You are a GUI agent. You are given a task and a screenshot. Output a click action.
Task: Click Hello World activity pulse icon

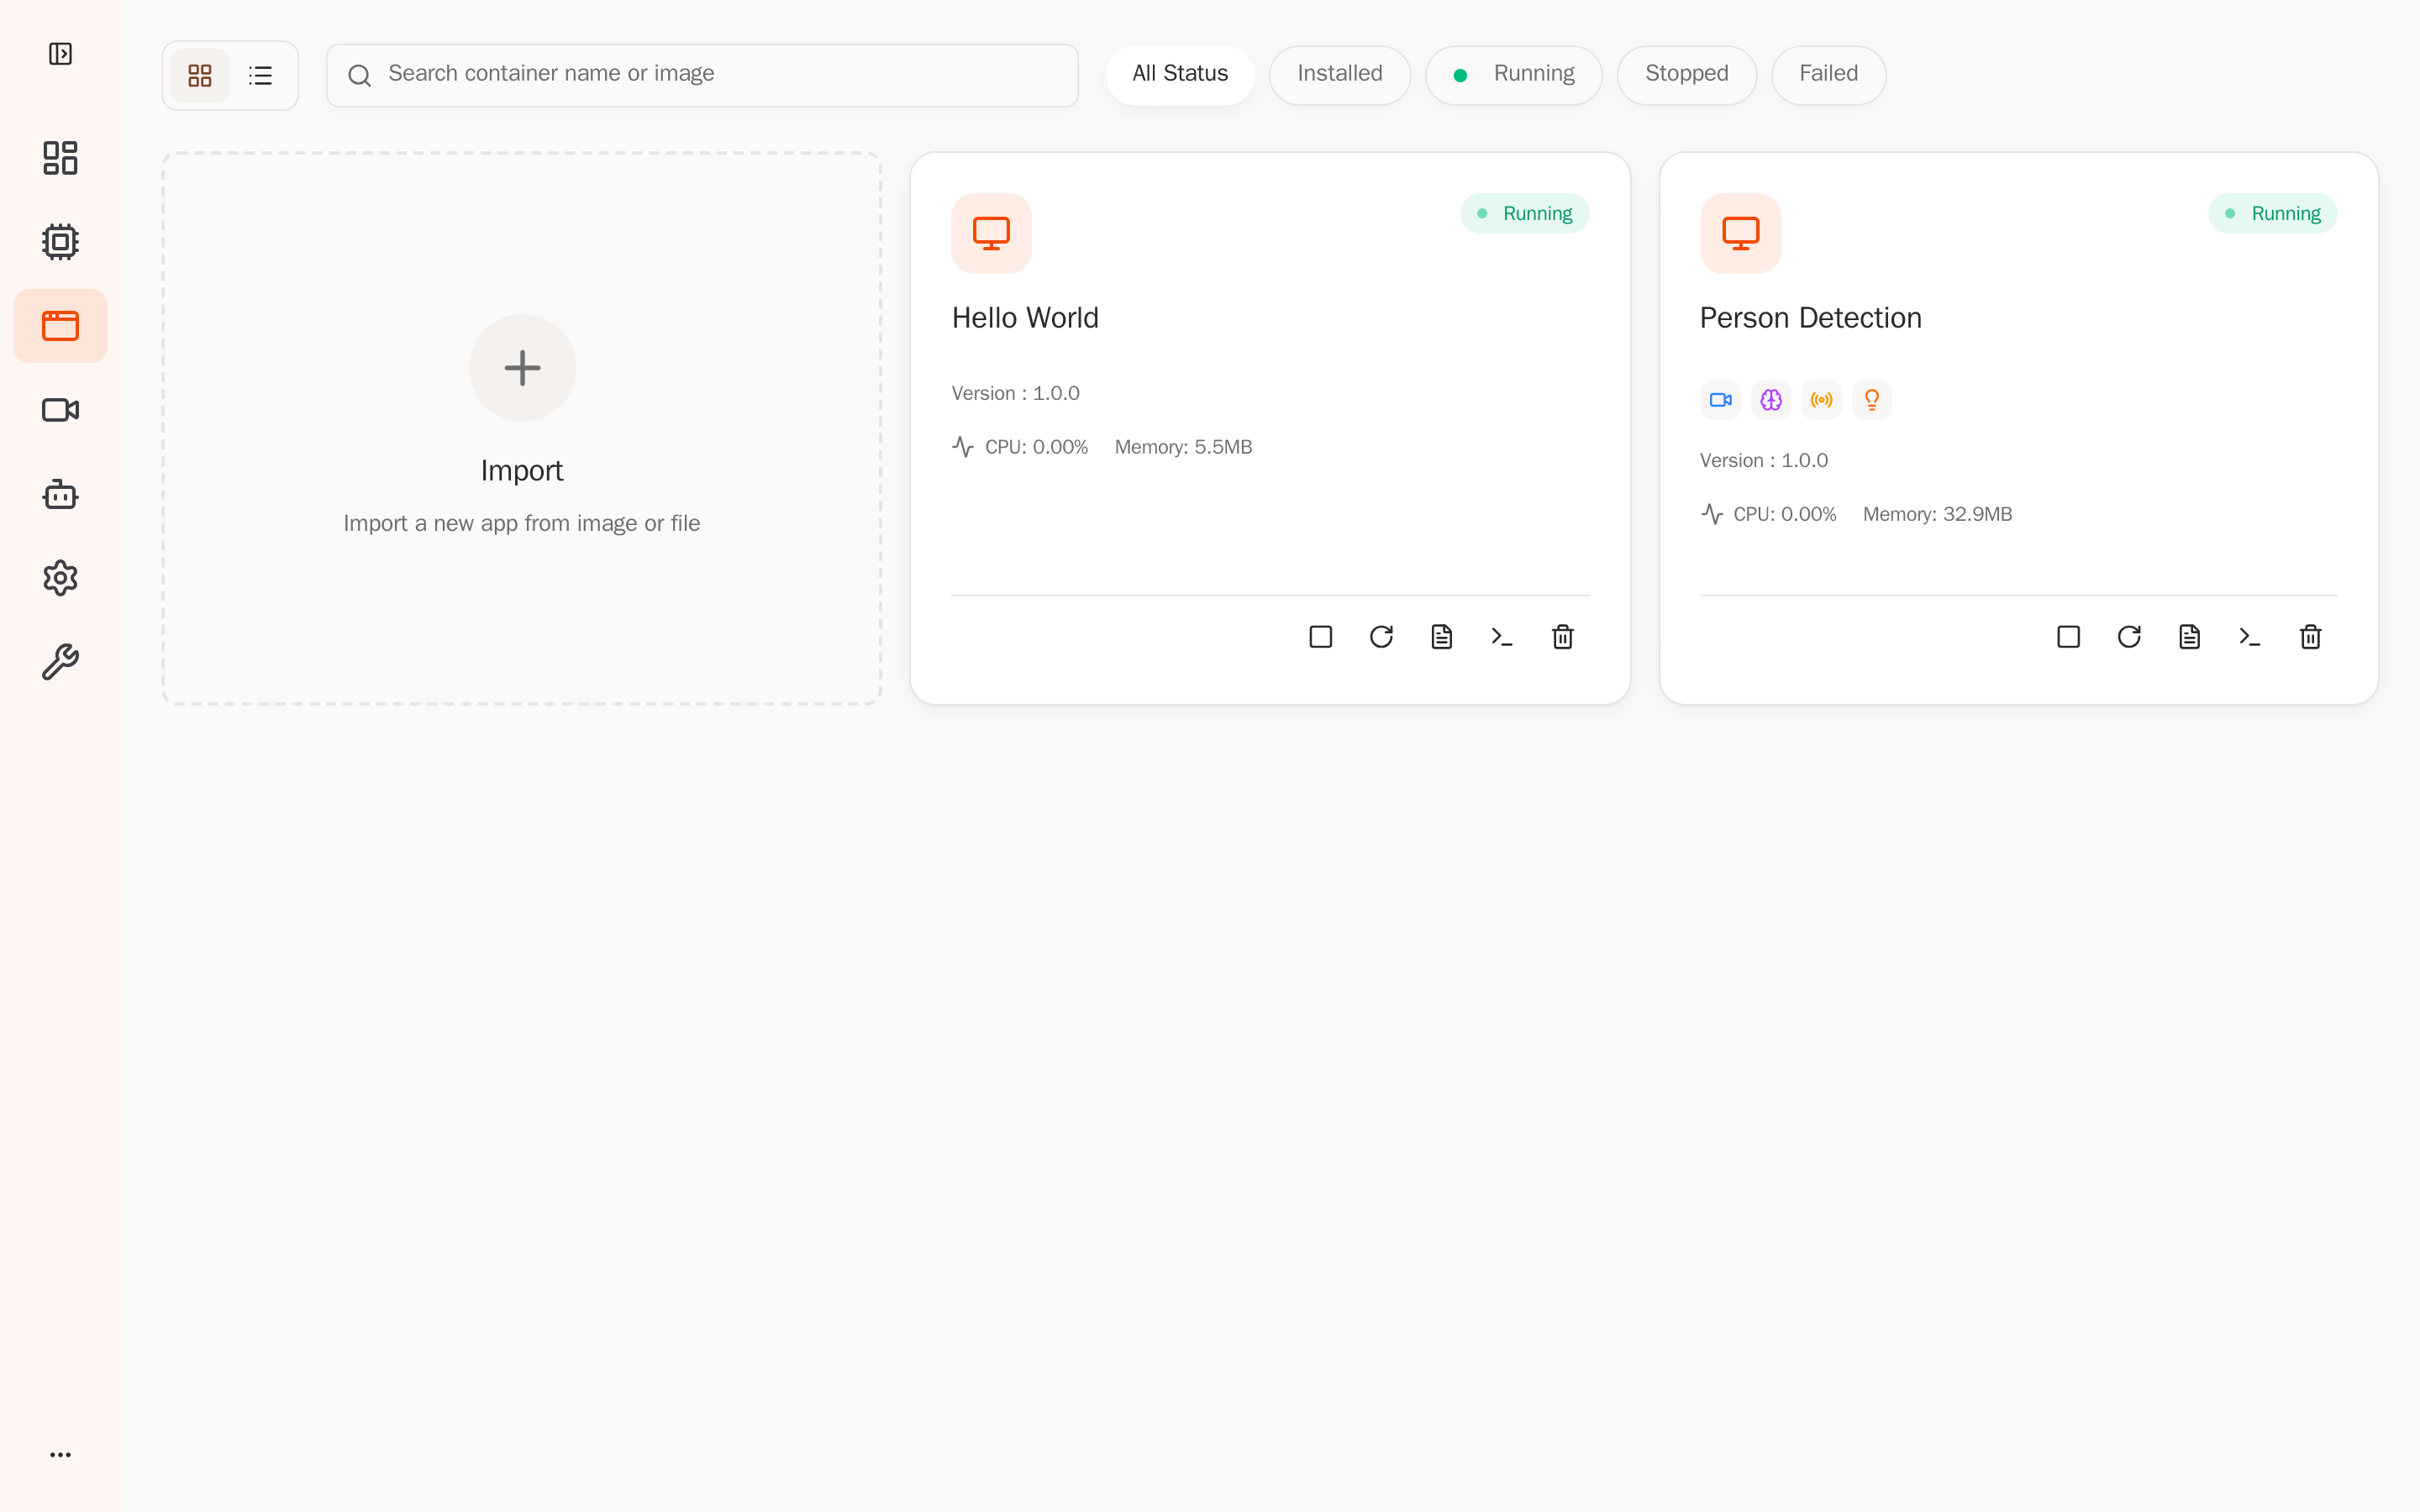(x=963, y=447)
